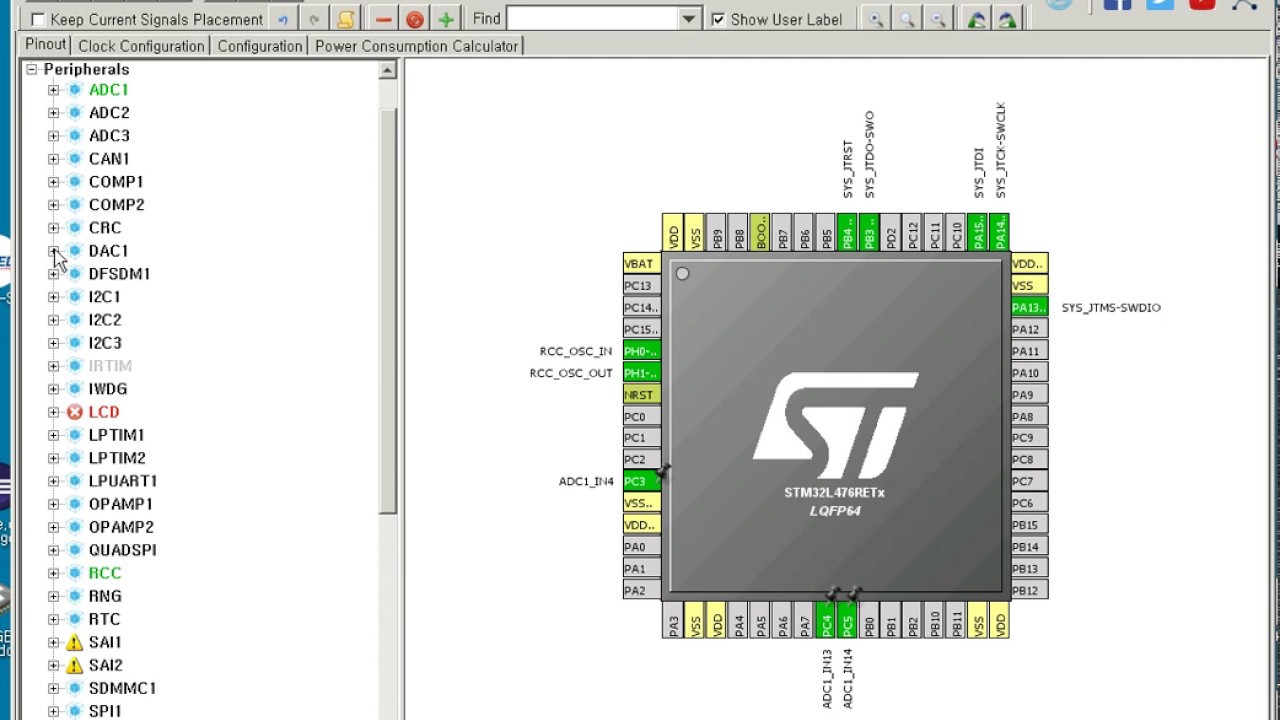Click the VBAT pin on chip
The width and height of the screenshot is (1280, 720).
(641, 263)
